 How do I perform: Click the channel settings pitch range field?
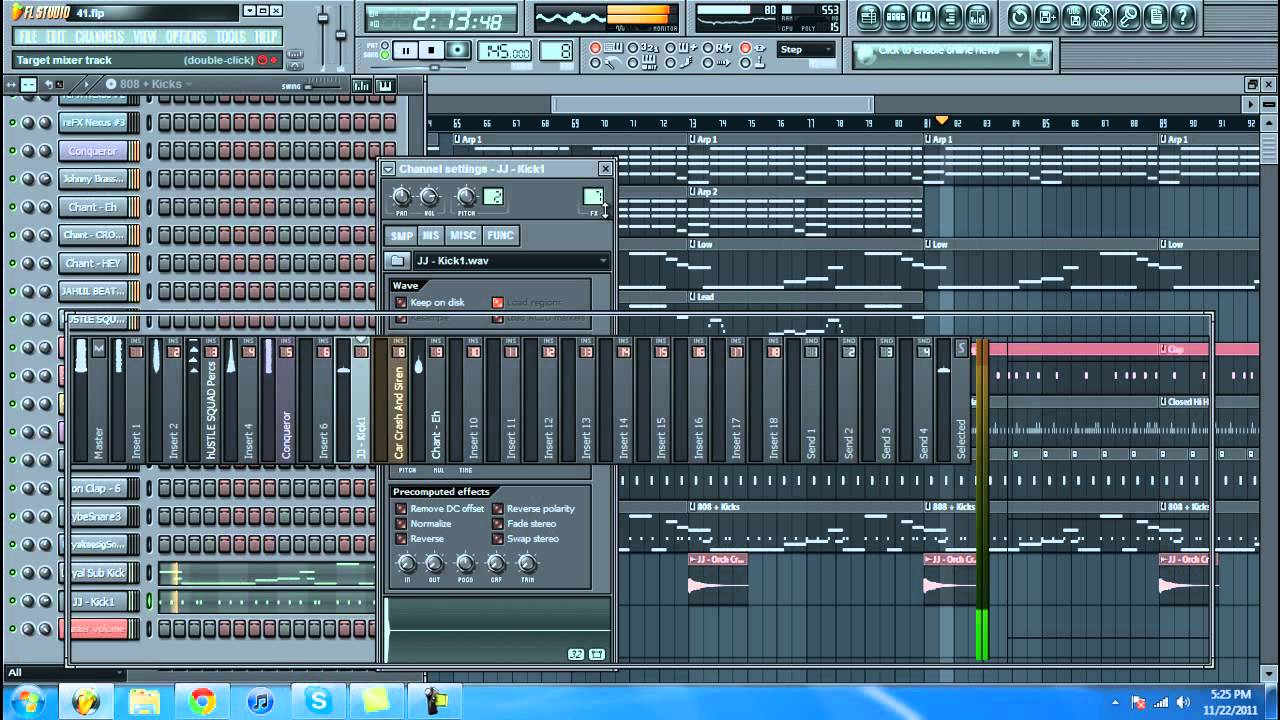493,196
